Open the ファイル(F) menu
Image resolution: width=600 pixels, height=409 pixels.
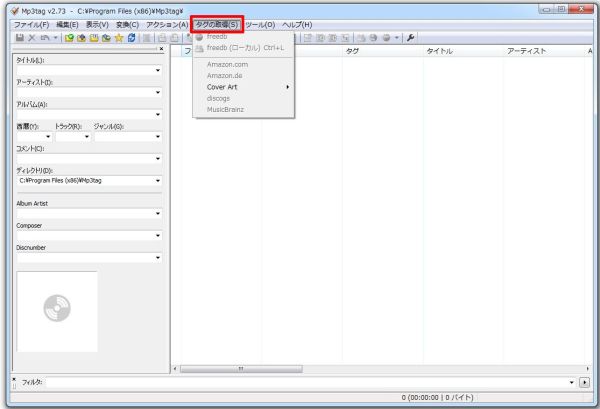click(x=31, y=25)
